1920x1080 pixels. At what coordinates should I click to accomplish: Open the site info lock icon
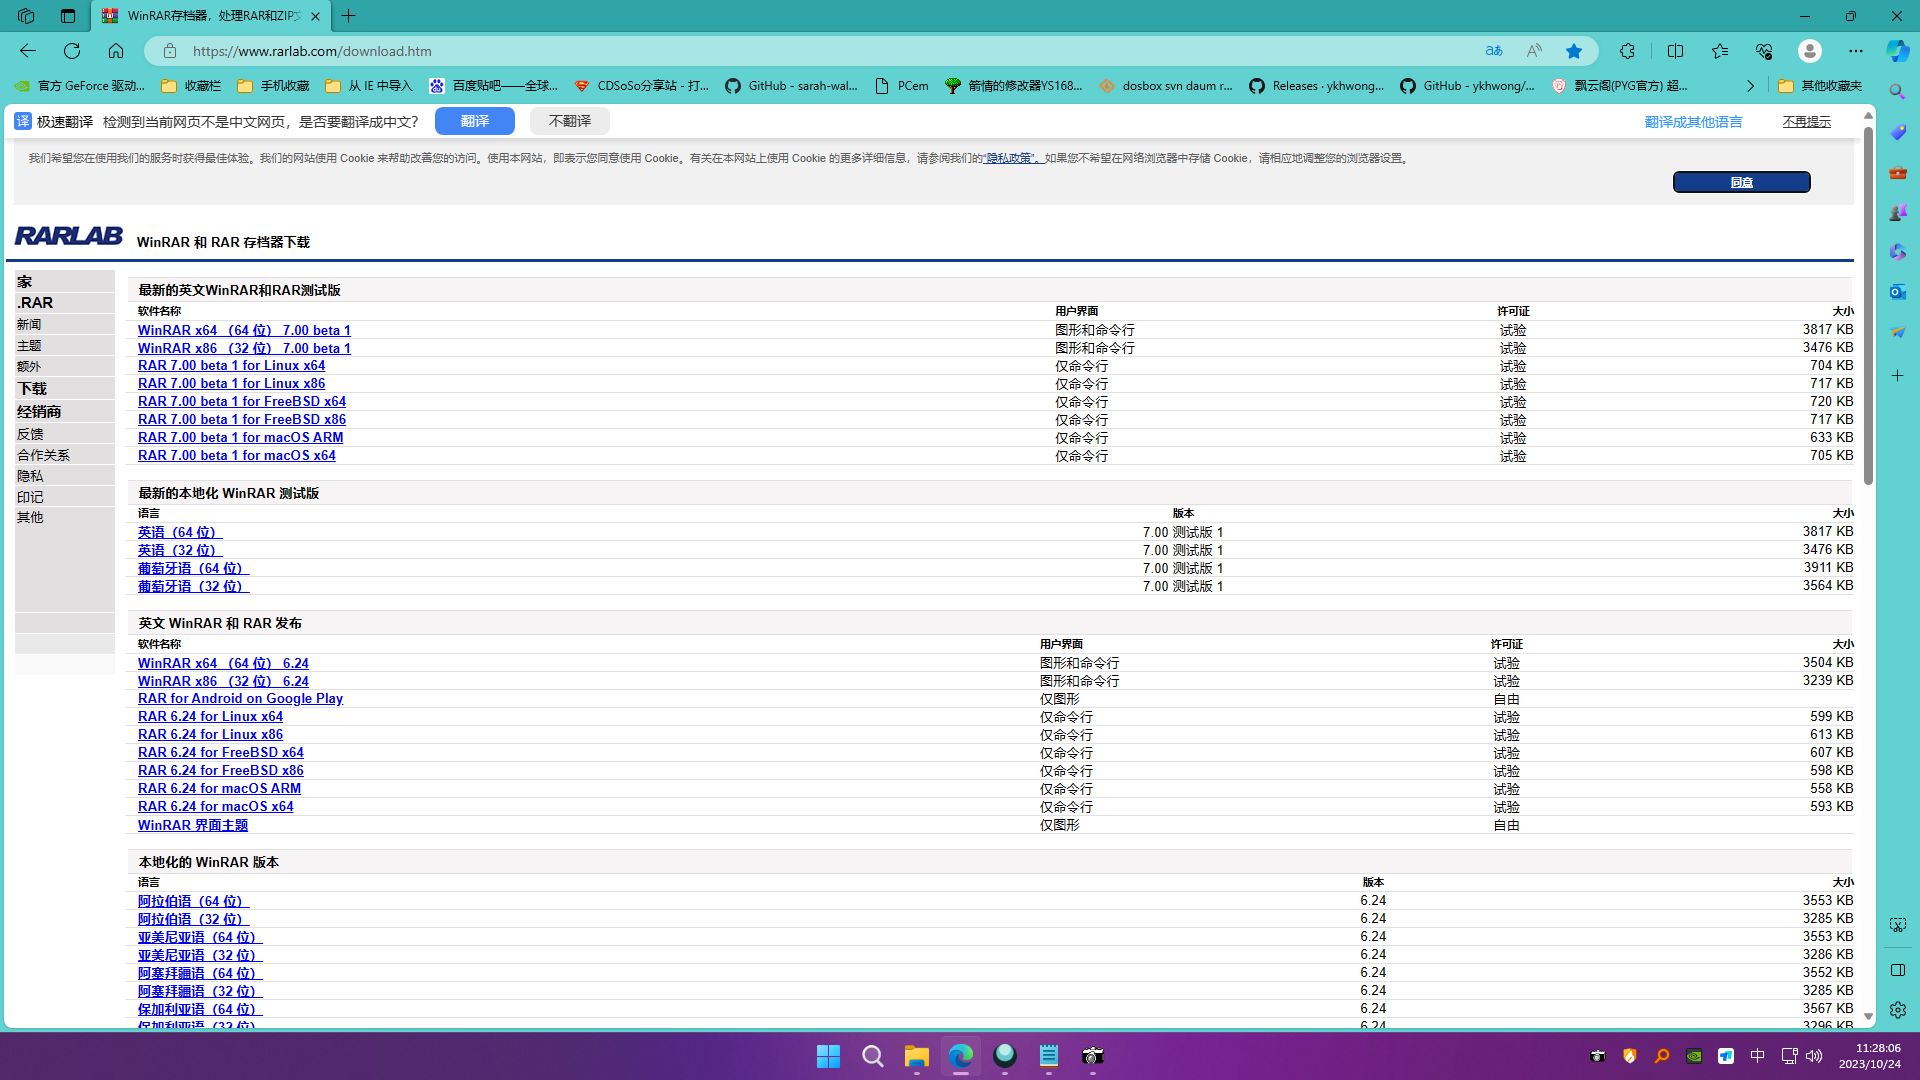click(170, 51)
